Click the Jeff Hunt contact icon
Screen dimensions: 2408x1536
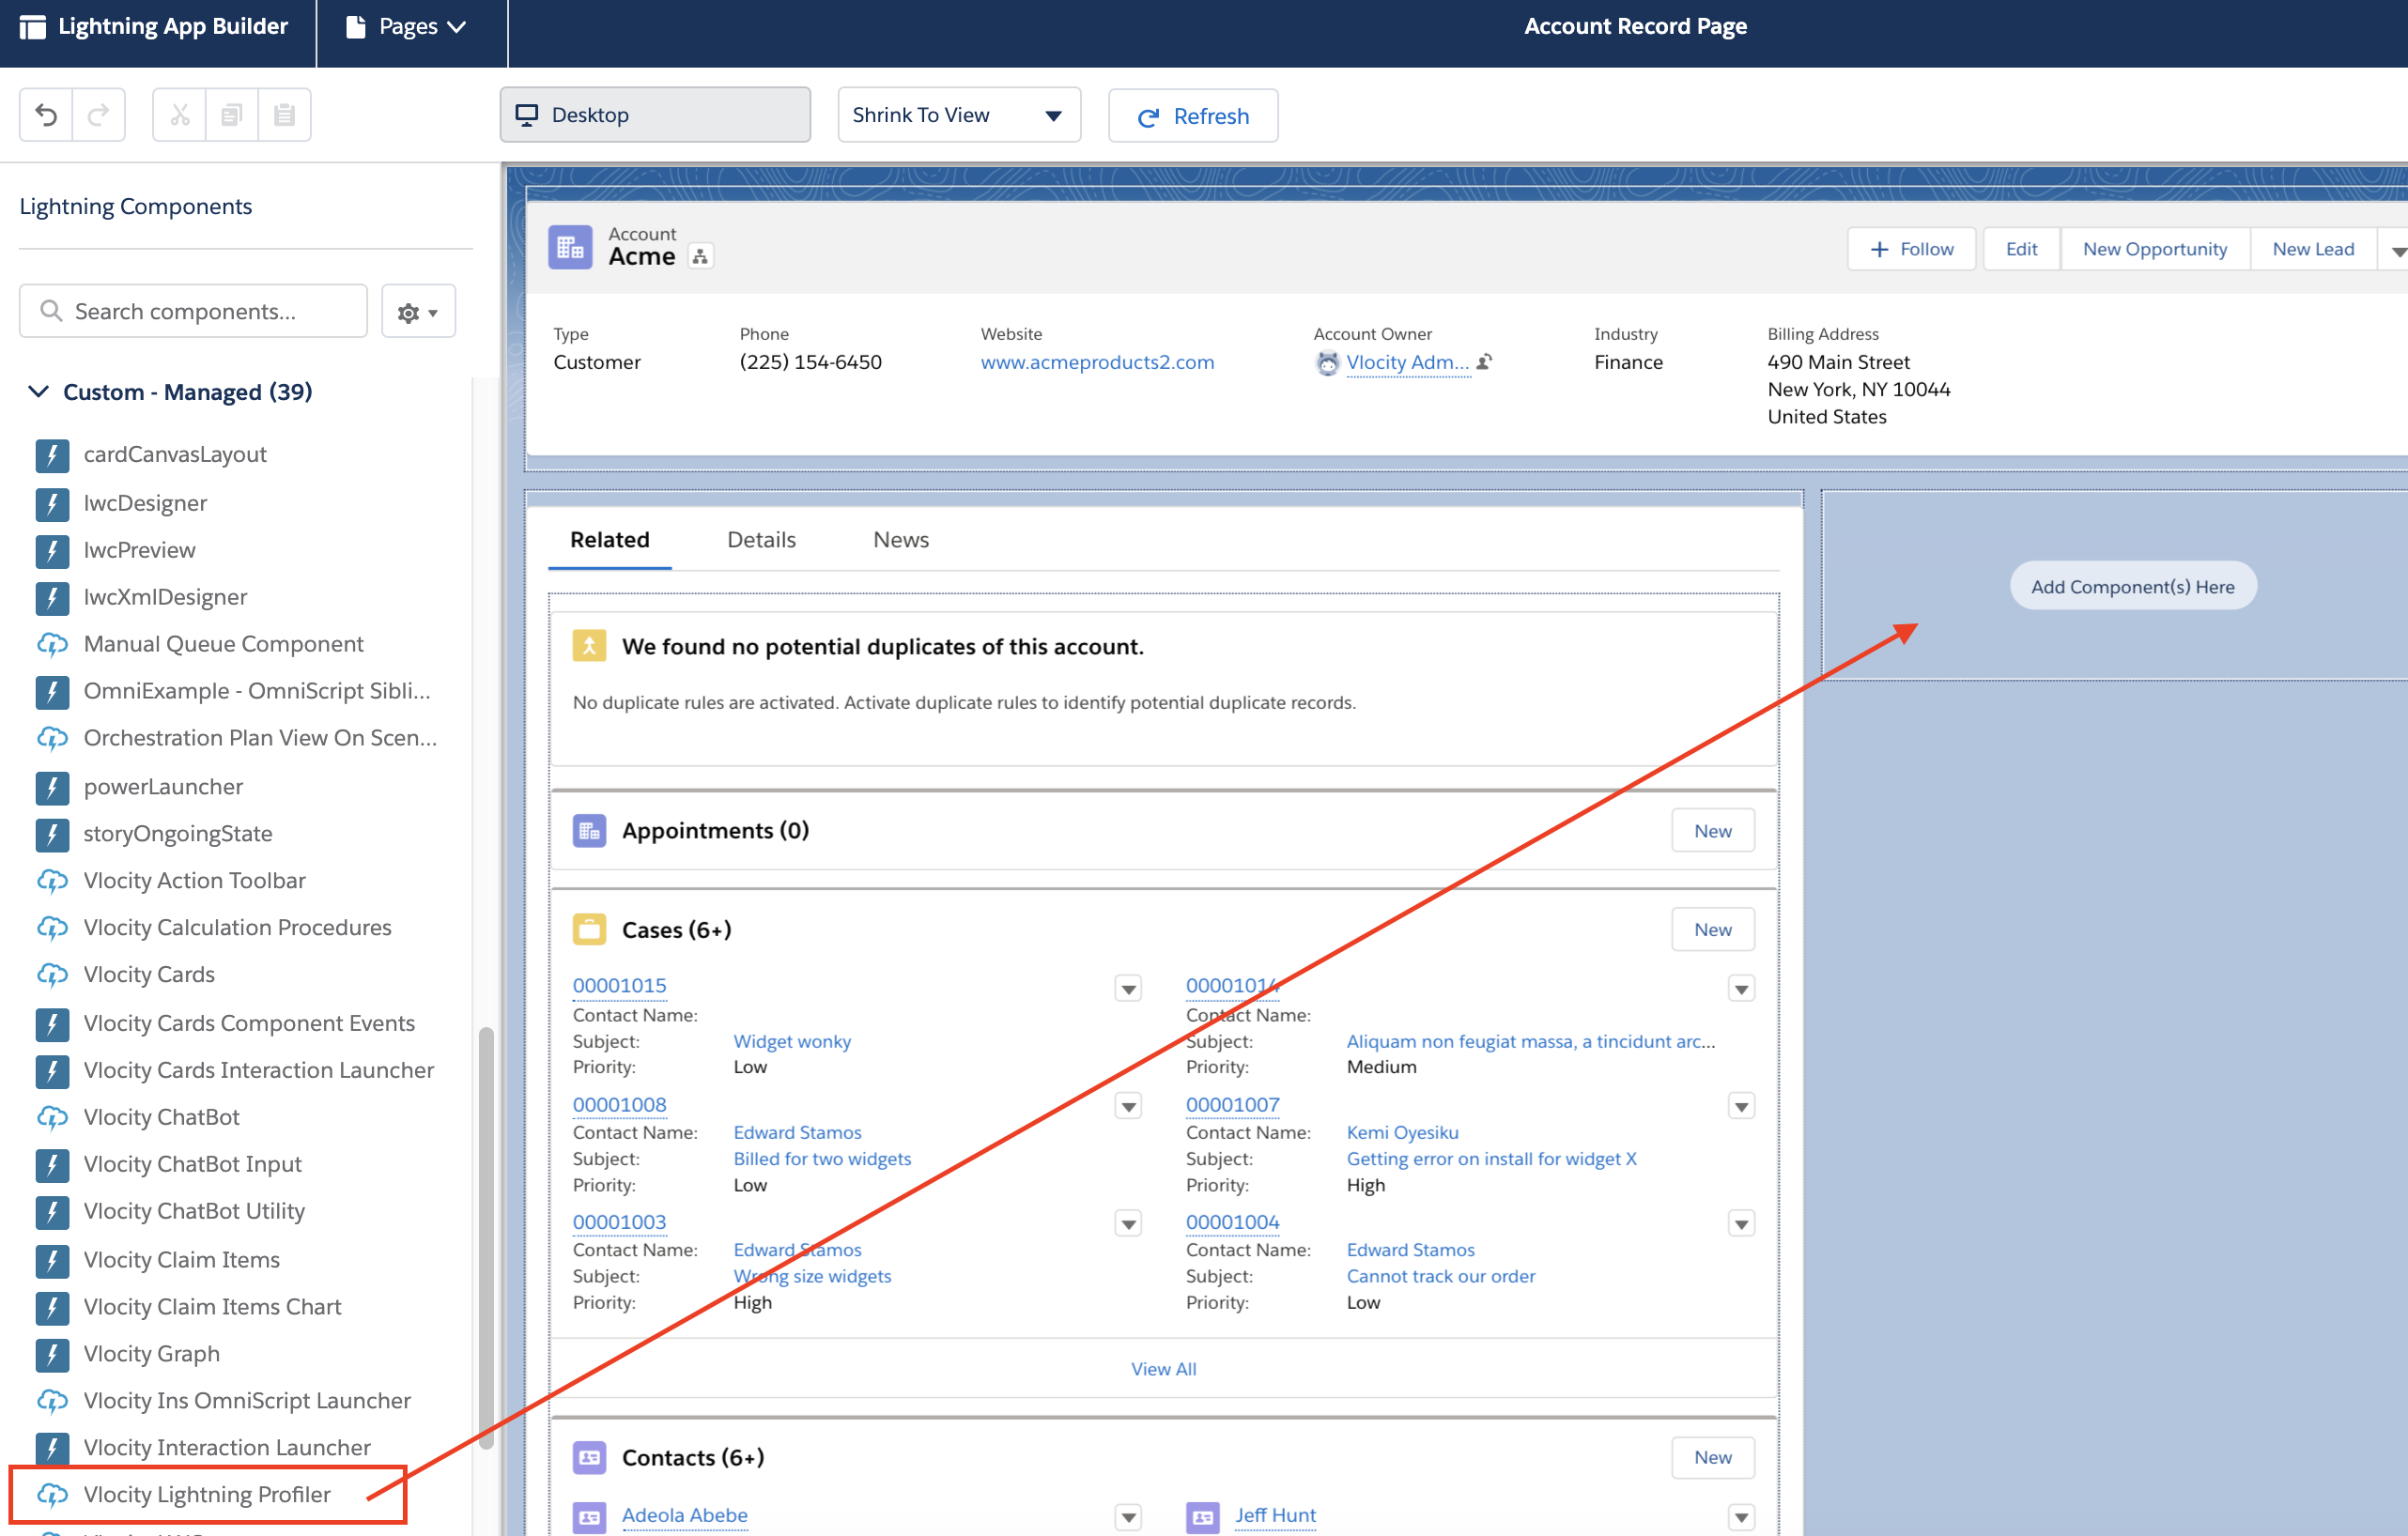(x=1202, y=1517)
